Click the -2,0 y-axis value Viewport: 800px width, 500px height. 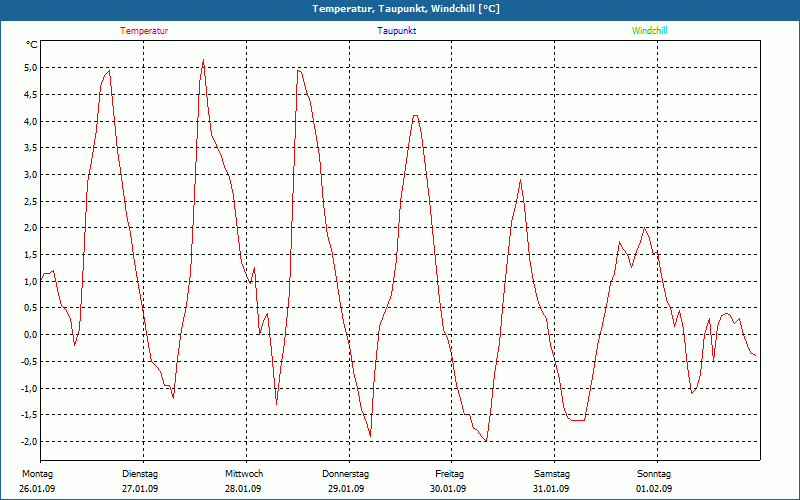(28, 441)
